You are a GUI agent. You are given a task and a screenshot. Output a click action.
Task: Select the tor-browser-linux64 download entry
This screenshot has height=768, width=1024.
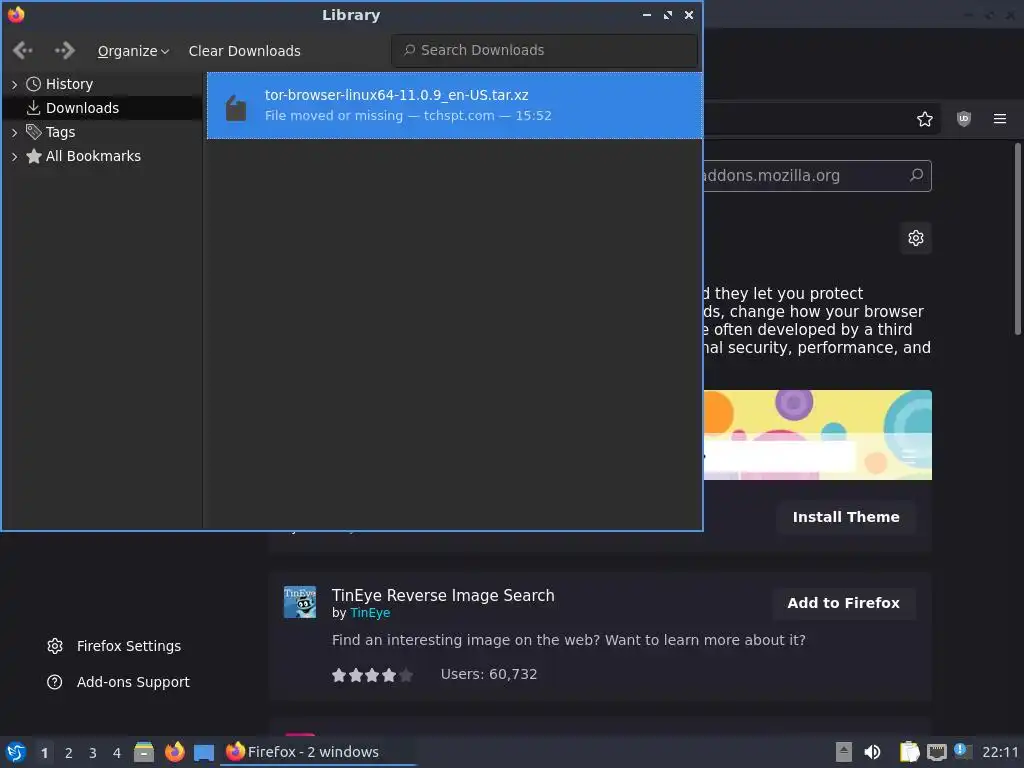(x=455, y=105)
